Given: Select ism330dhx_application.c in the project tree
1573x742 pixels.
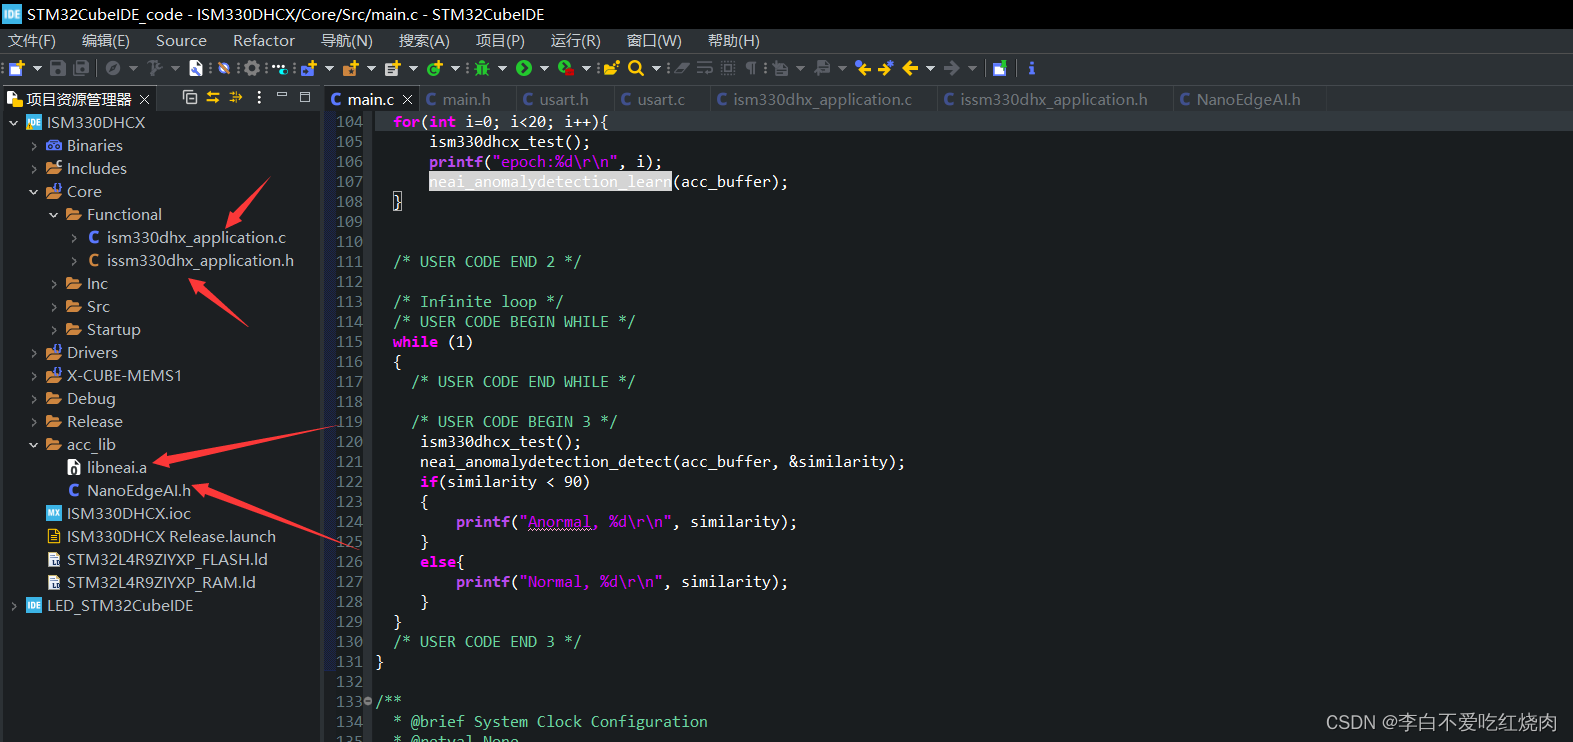Looking at the screenshot, I should click(x=196, y=238).
